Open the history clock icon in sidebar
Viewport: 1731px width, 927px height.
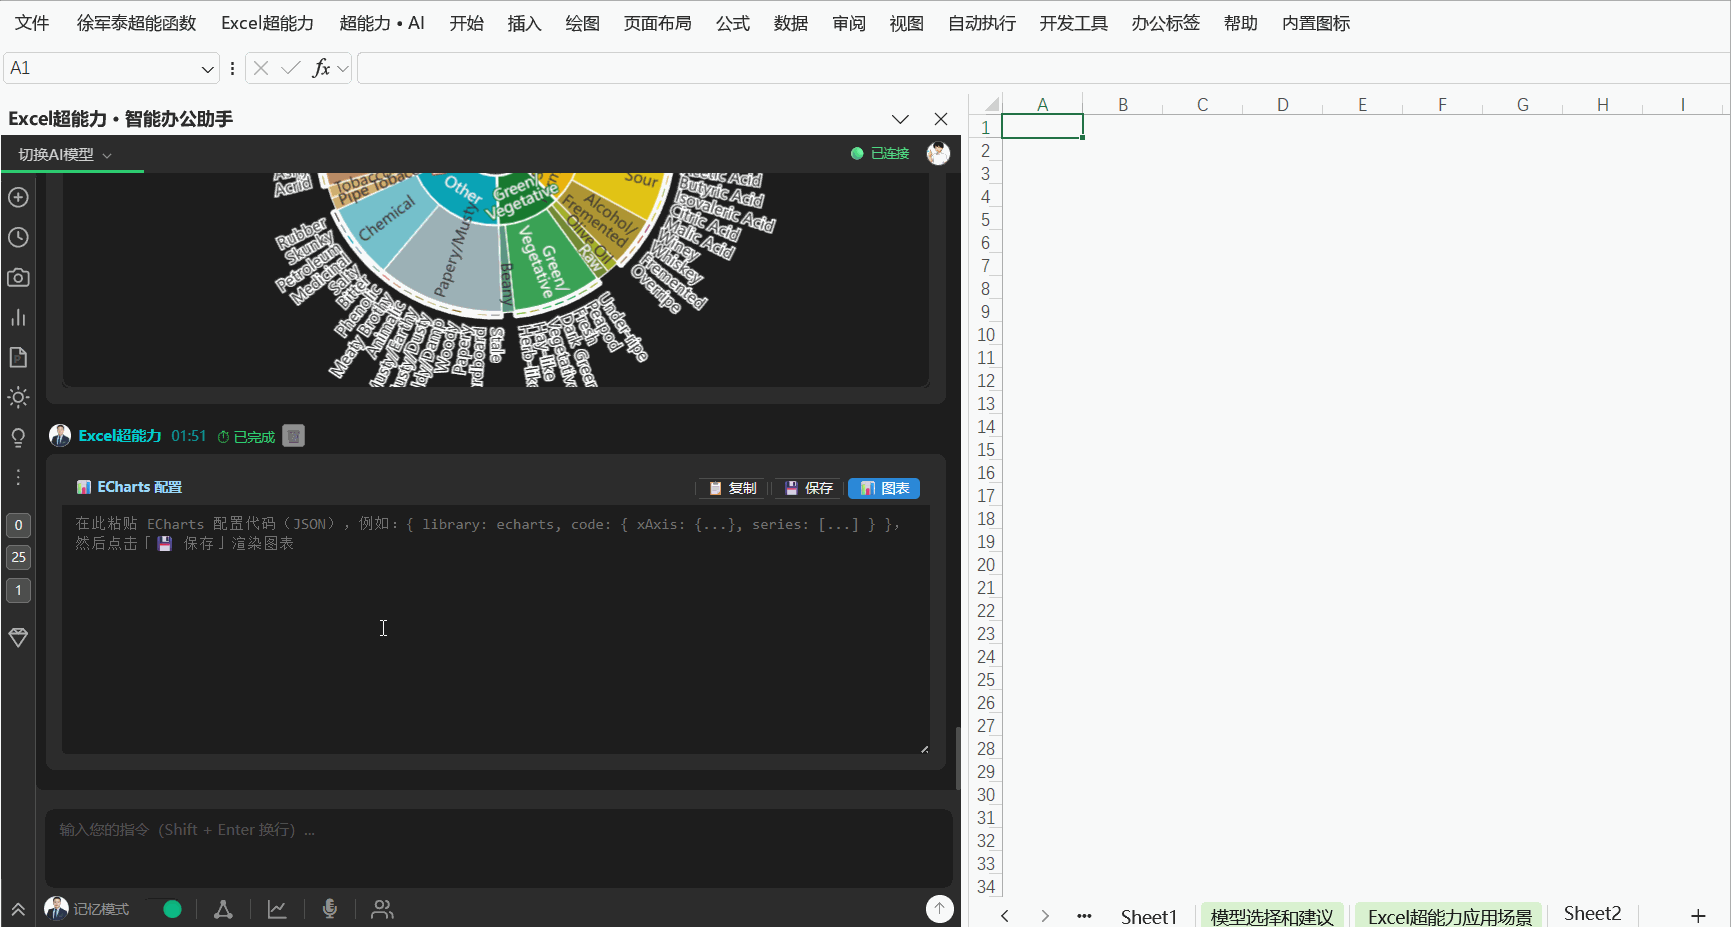[18, 237]
